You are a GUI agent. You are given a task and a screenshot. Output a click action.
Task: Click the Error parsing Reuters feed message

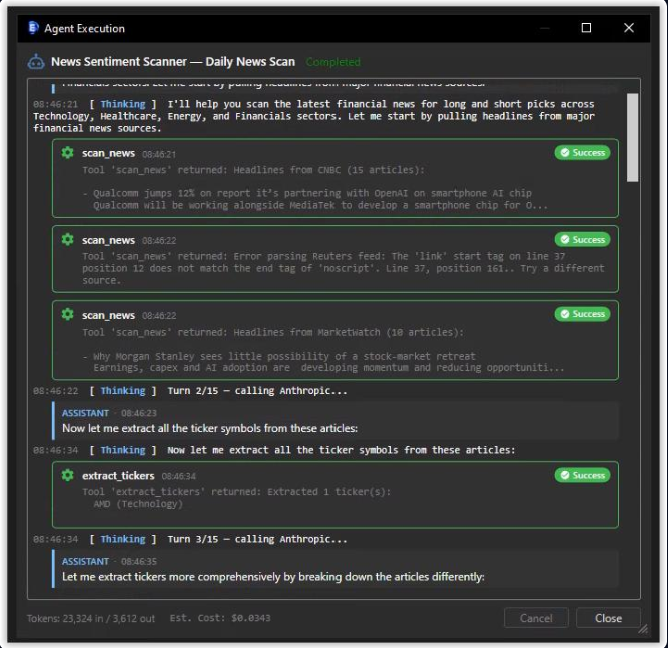(x=343, y=268)
